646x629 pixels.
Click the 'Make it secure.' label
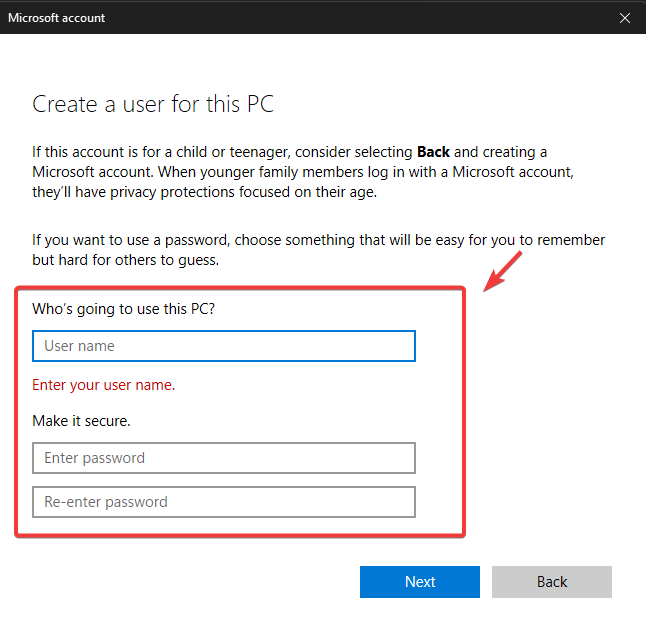click(82, 421)
